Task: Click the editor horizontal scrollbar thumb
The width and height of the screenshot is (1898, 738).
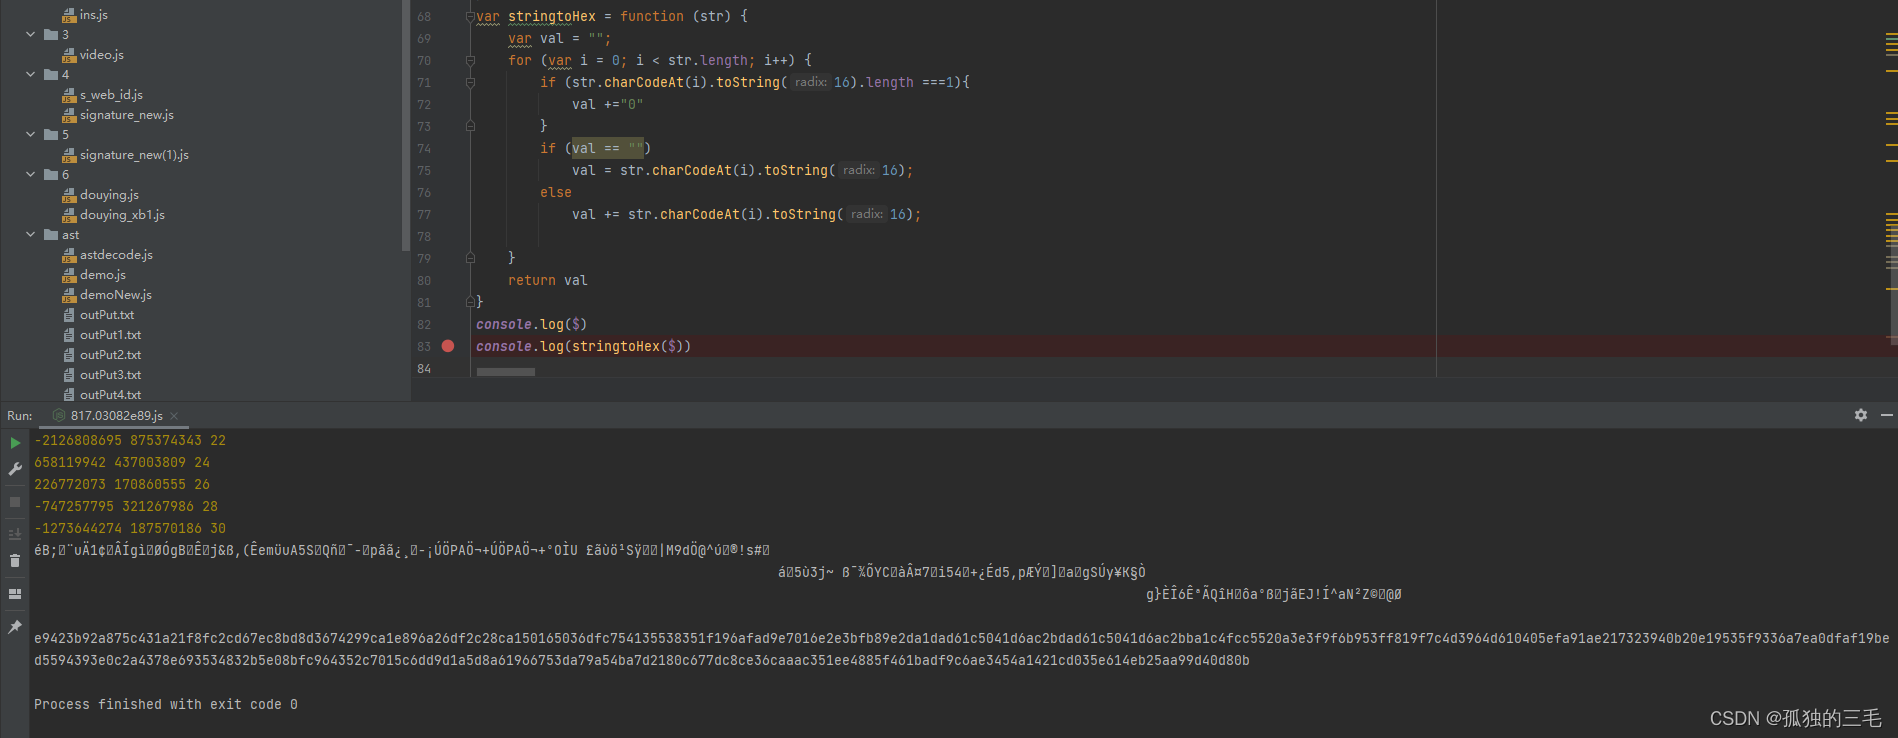Action: (x=506, y=372)
